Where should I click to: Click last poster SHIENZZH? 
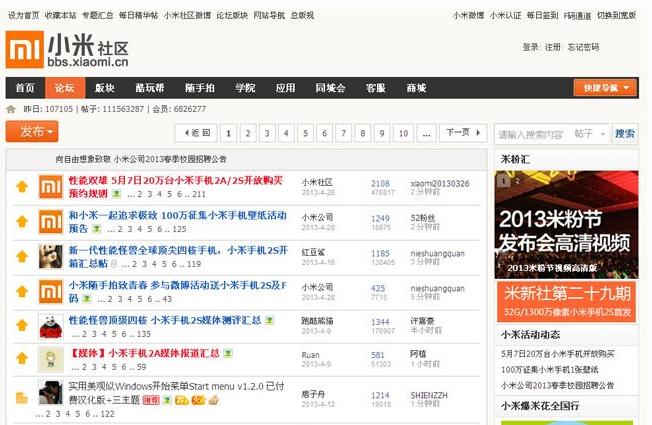pyautogui.click(x=429, y=395)
